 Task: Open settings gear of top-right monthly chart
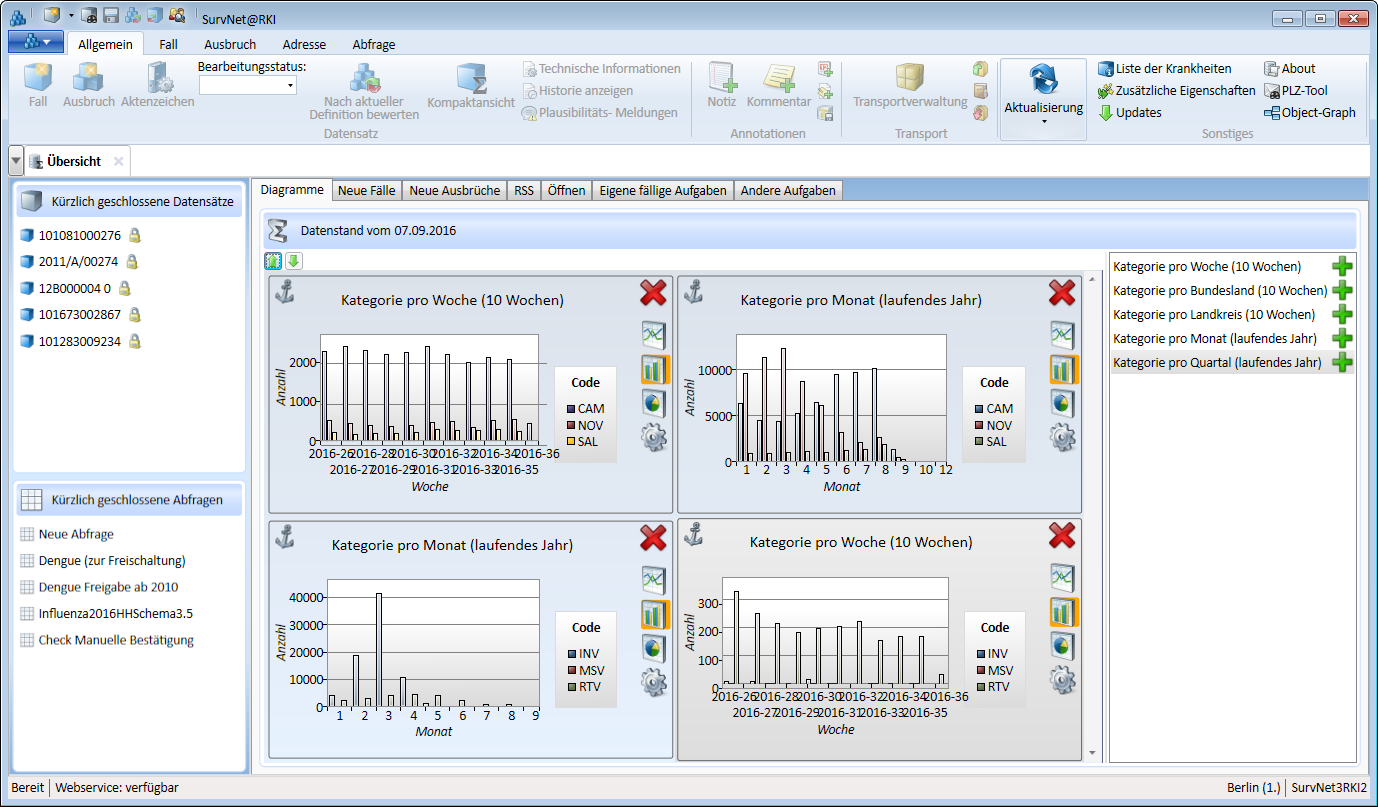pyautogui.click(x=1062, y=437)
